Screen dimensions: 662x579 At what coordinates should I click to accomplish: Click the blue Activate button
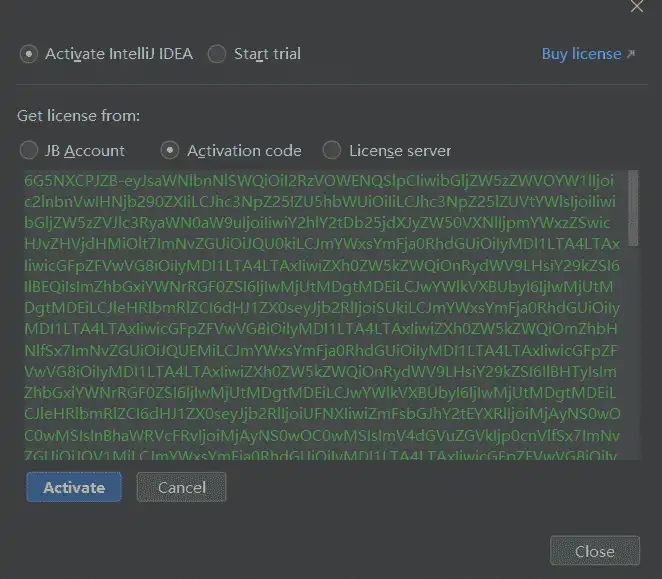point(74,487)
